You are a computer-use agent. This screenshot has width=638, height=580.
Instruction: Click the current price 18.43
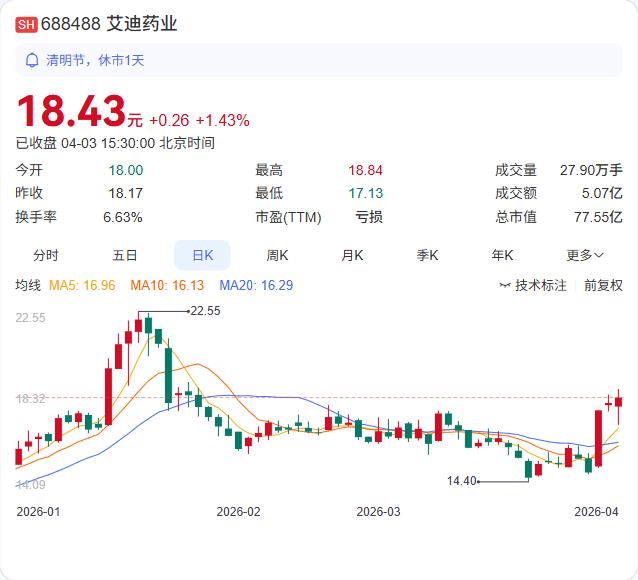coord(71,111)
